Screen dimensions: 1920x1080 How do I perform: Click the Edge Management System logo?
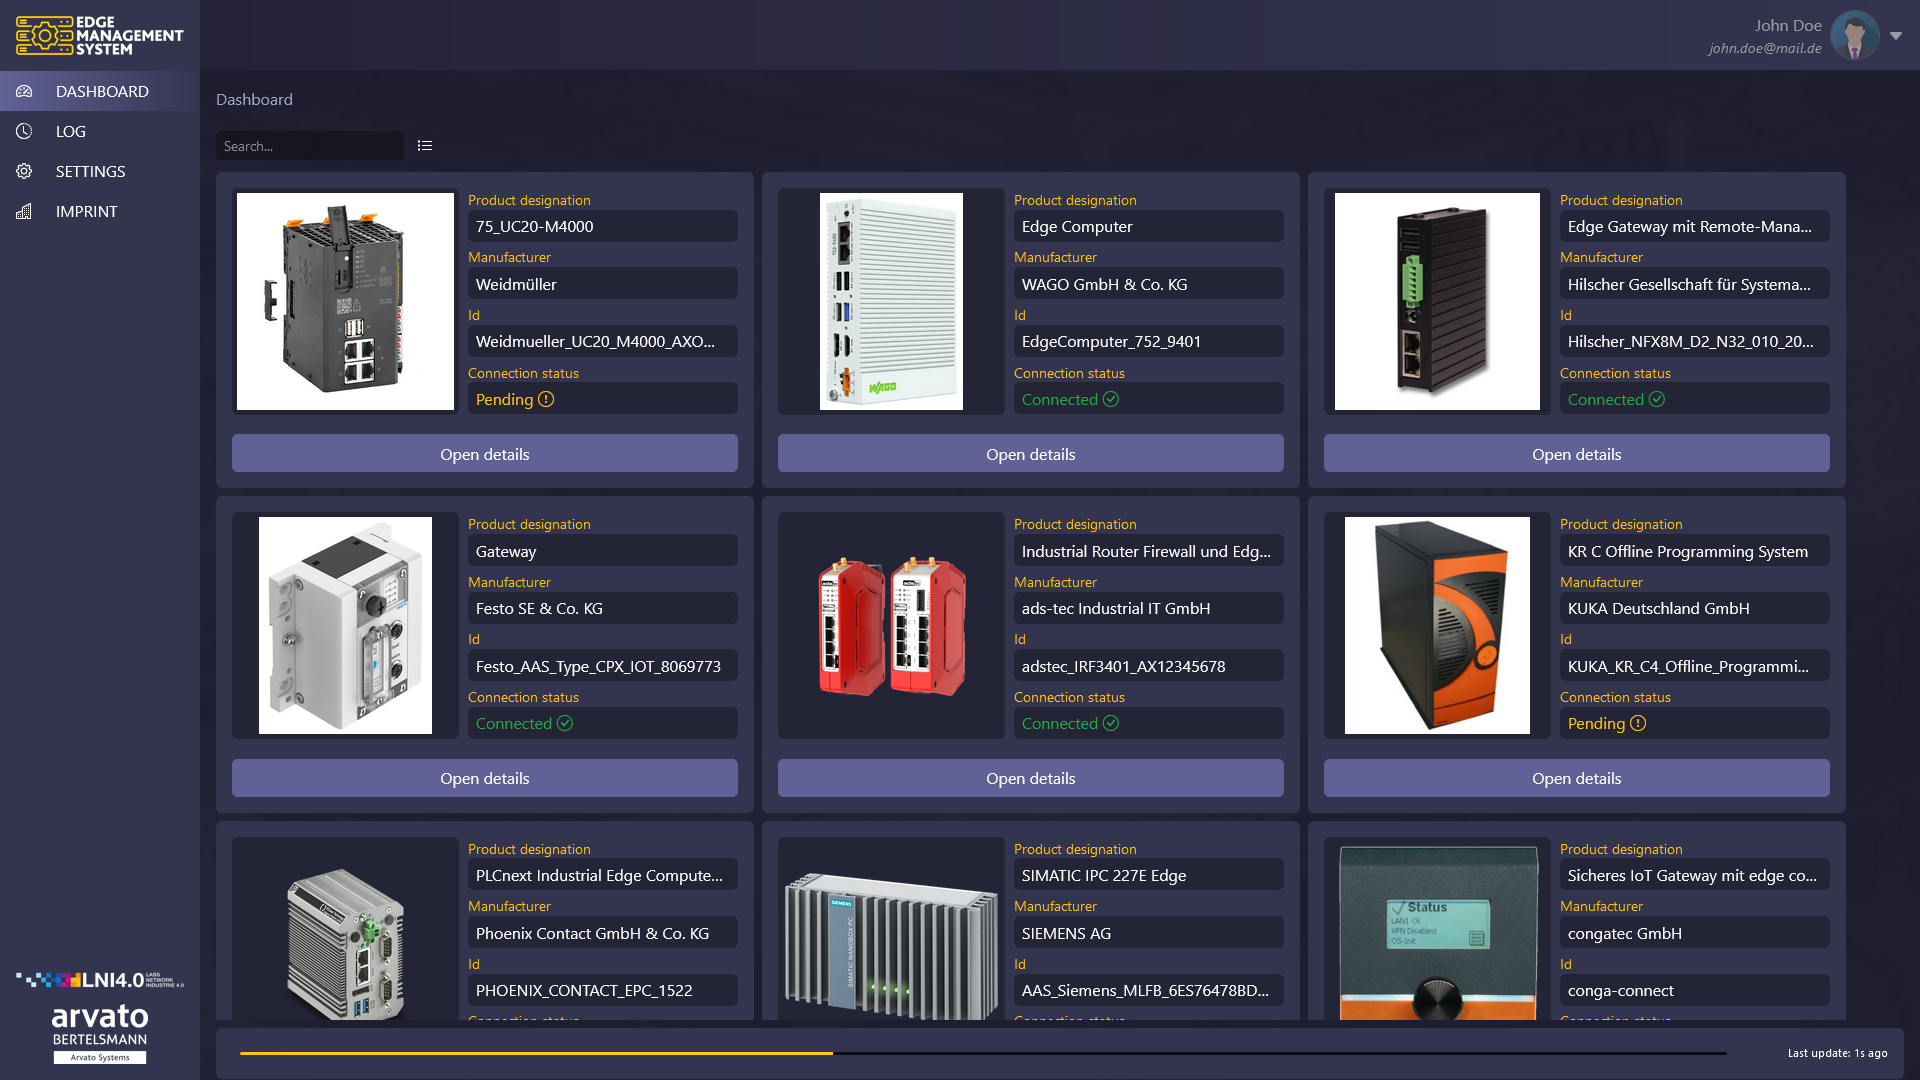click(x=99, y=35)
